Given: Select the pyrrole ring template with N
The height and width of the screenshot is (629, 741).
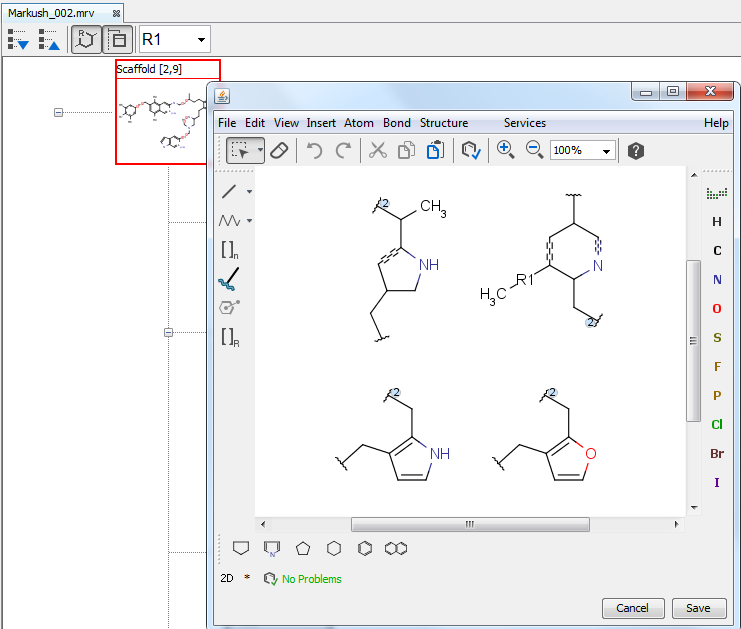Looking at the screenshot, I should click(x=272, y=548).
